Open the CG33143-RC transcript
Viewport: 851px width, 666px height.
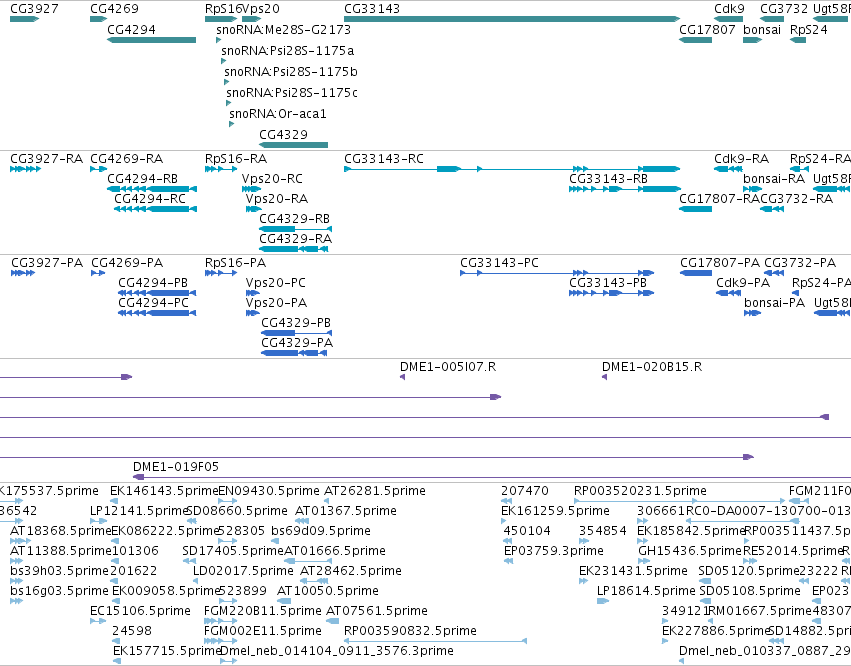point(512,169)
